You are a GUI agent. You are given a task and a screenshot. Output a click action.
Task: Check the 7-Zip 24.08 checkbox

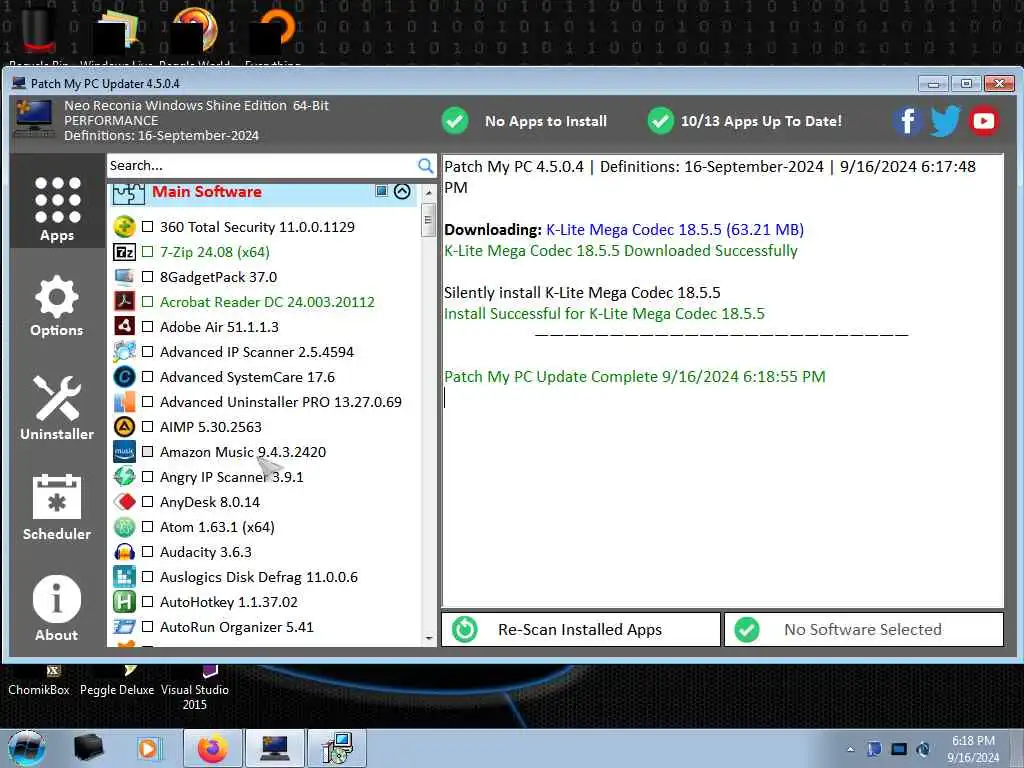tap(148, 251)
